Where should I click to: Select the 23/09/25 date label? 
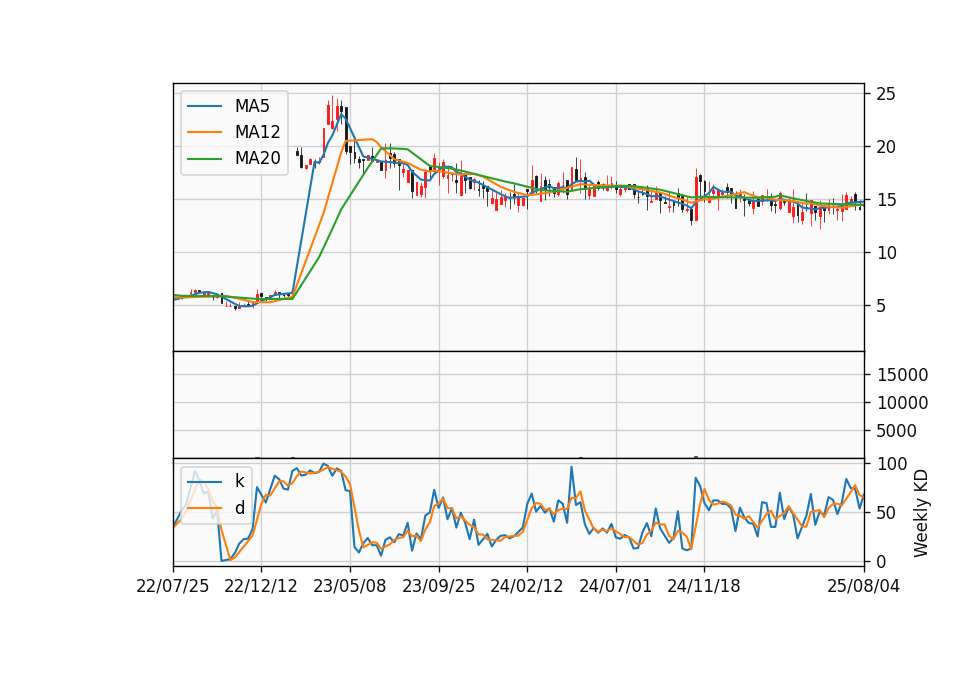438,586
